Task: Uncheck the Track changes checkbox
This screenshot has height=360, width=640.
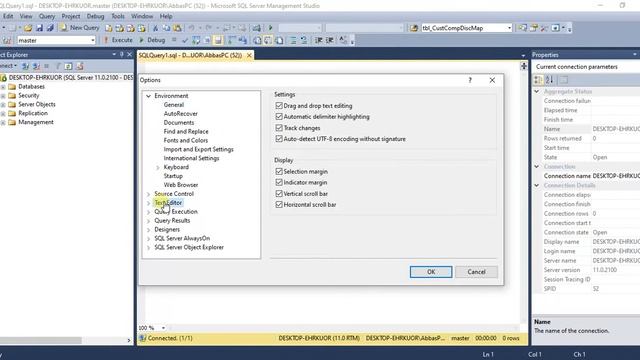Action: click(x=279, y=128)
